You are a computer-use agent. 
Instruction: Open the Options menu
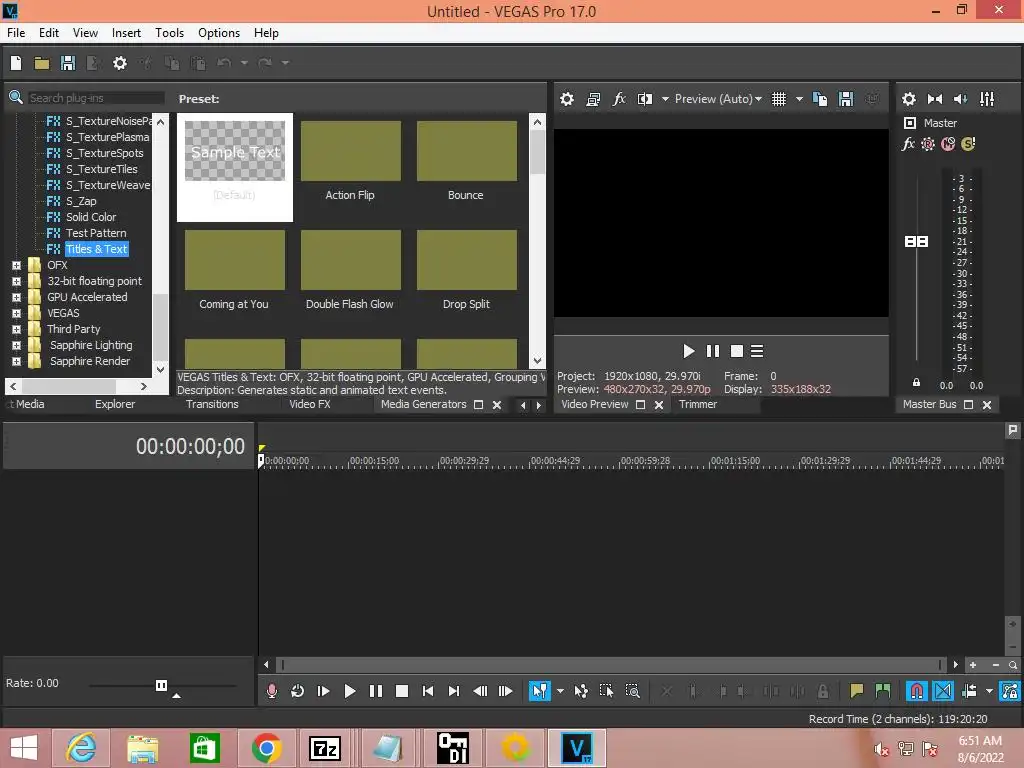tap(219, 33)
